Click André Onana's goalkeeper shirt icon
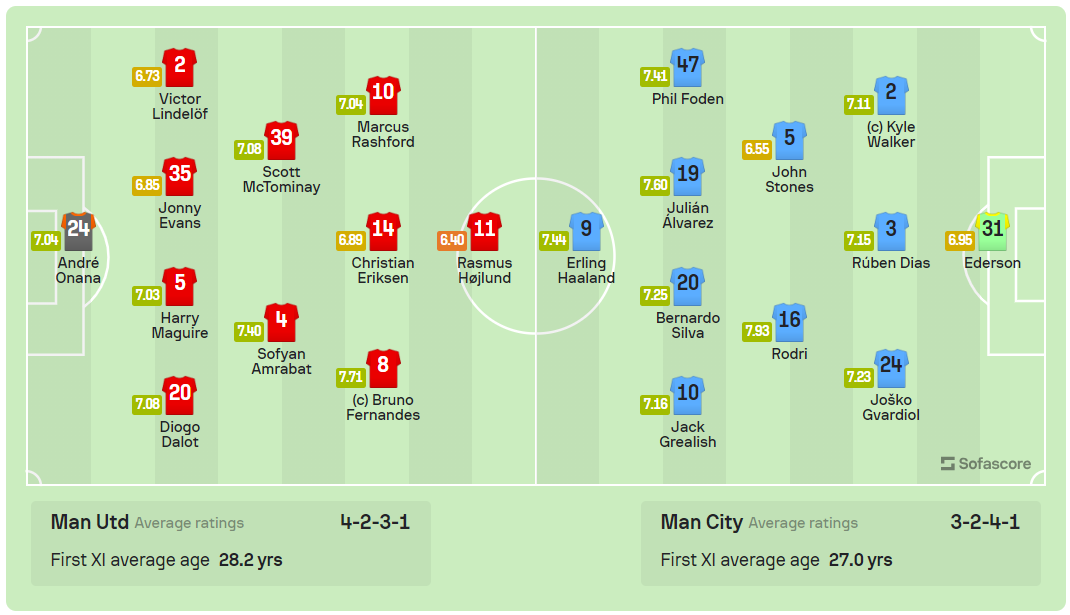Image resolution: width=1070 pixels, height=615 pixels. pyautogui.click(x=78, y=231)
